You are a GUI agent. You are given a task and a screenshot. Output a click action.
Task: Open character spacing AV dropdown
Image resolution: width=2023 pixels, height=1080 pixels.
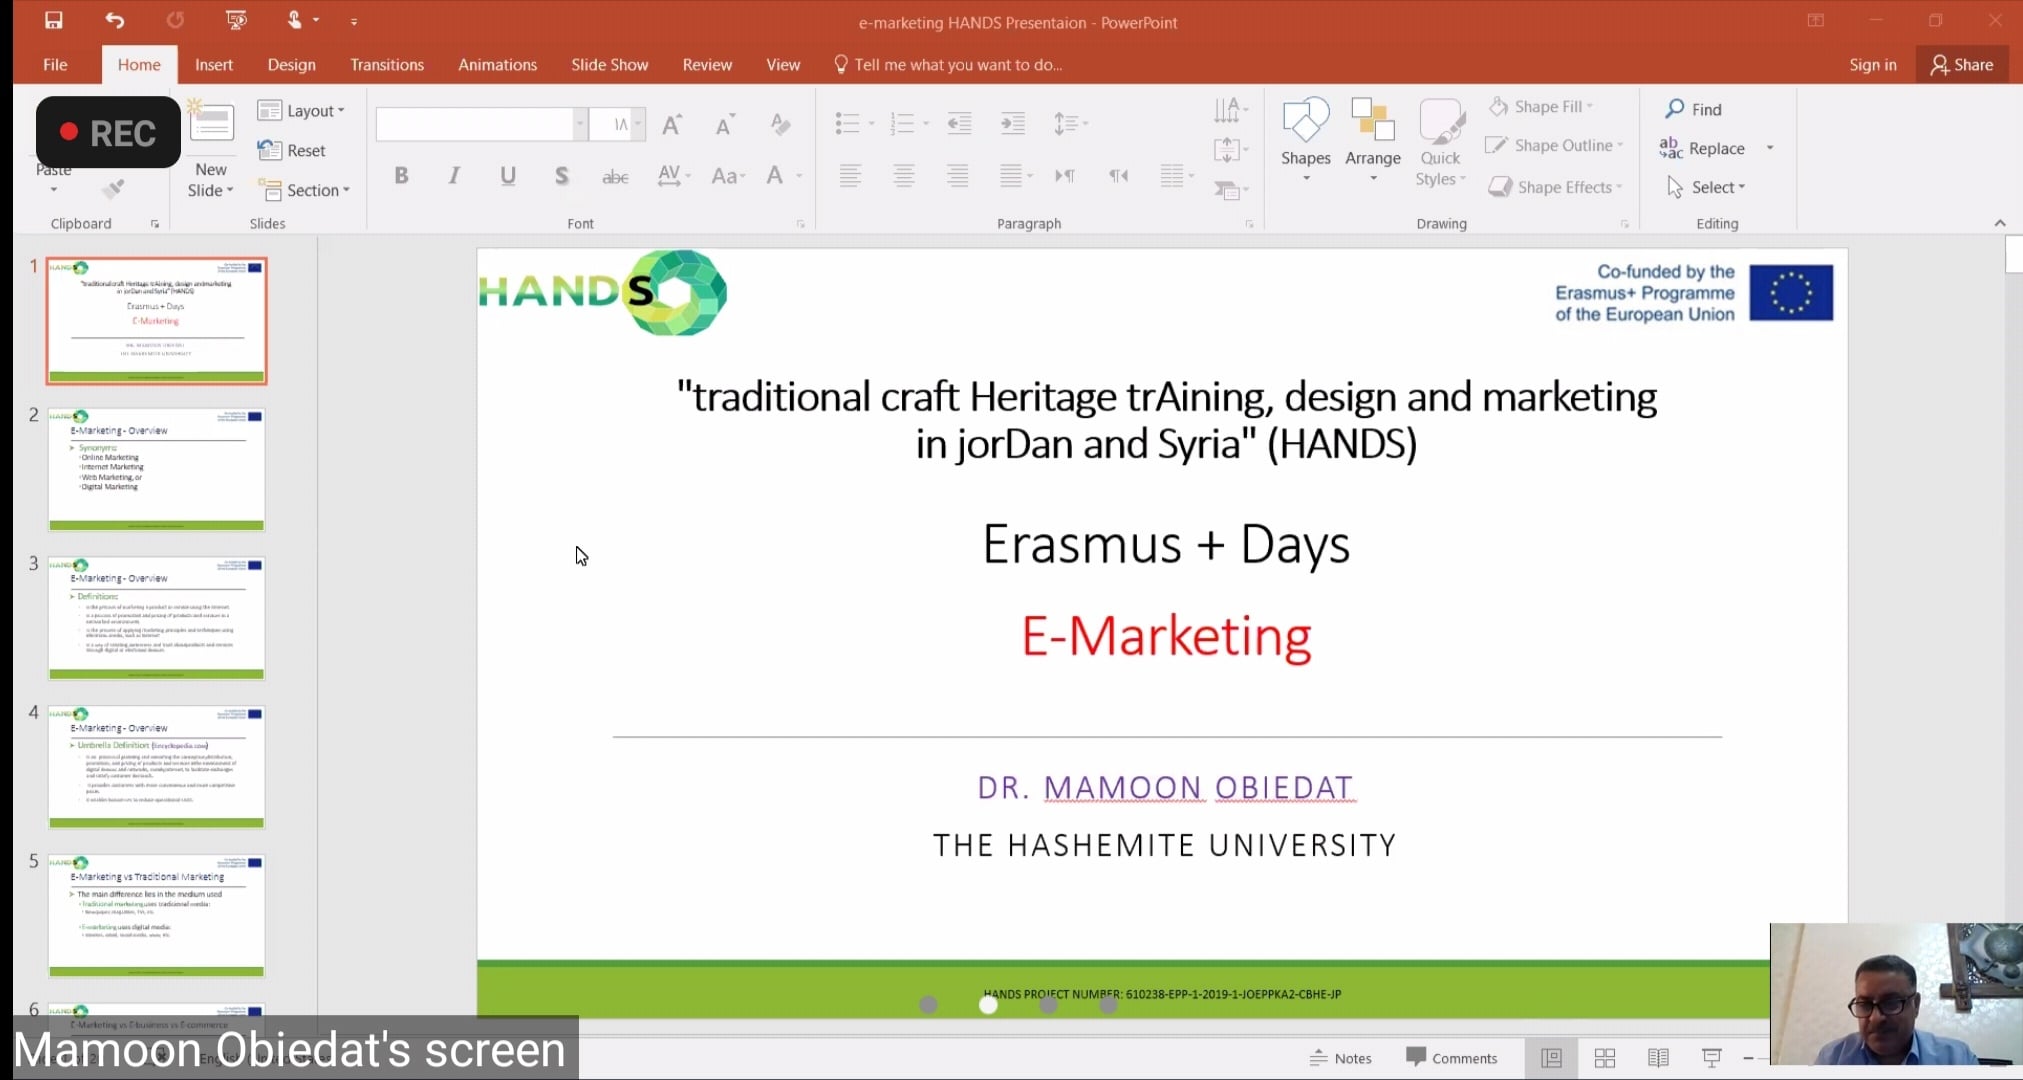point(674,176)
